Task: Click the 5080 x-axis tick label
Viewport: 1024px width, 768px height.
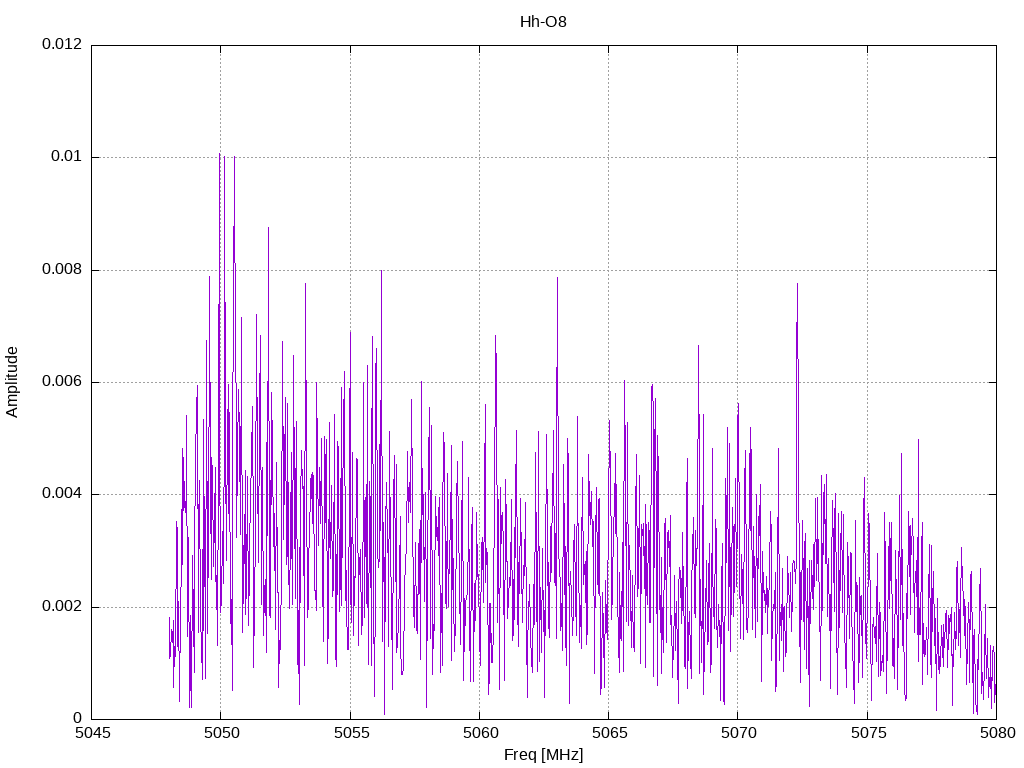Action: pos(998,733)
